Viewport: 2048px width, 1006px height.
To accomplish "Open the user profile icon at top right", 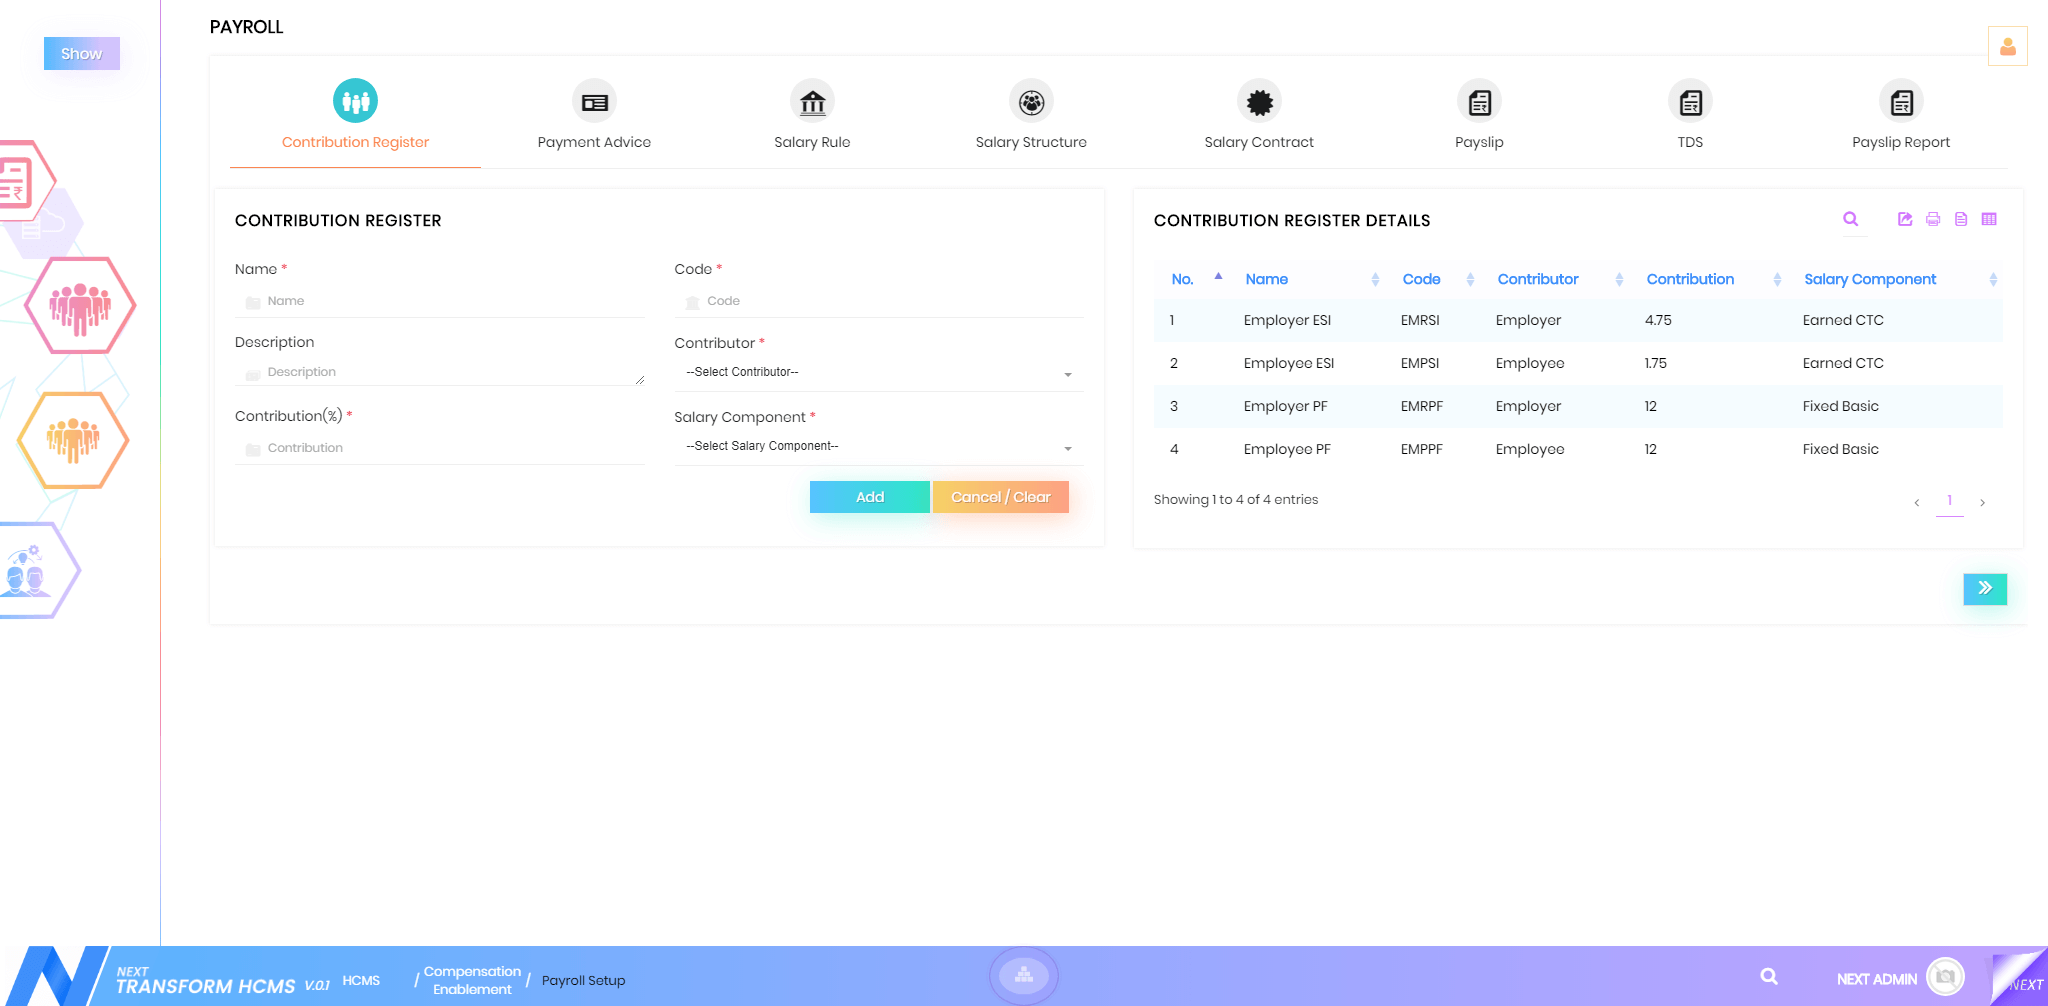I will [2007, 46].
